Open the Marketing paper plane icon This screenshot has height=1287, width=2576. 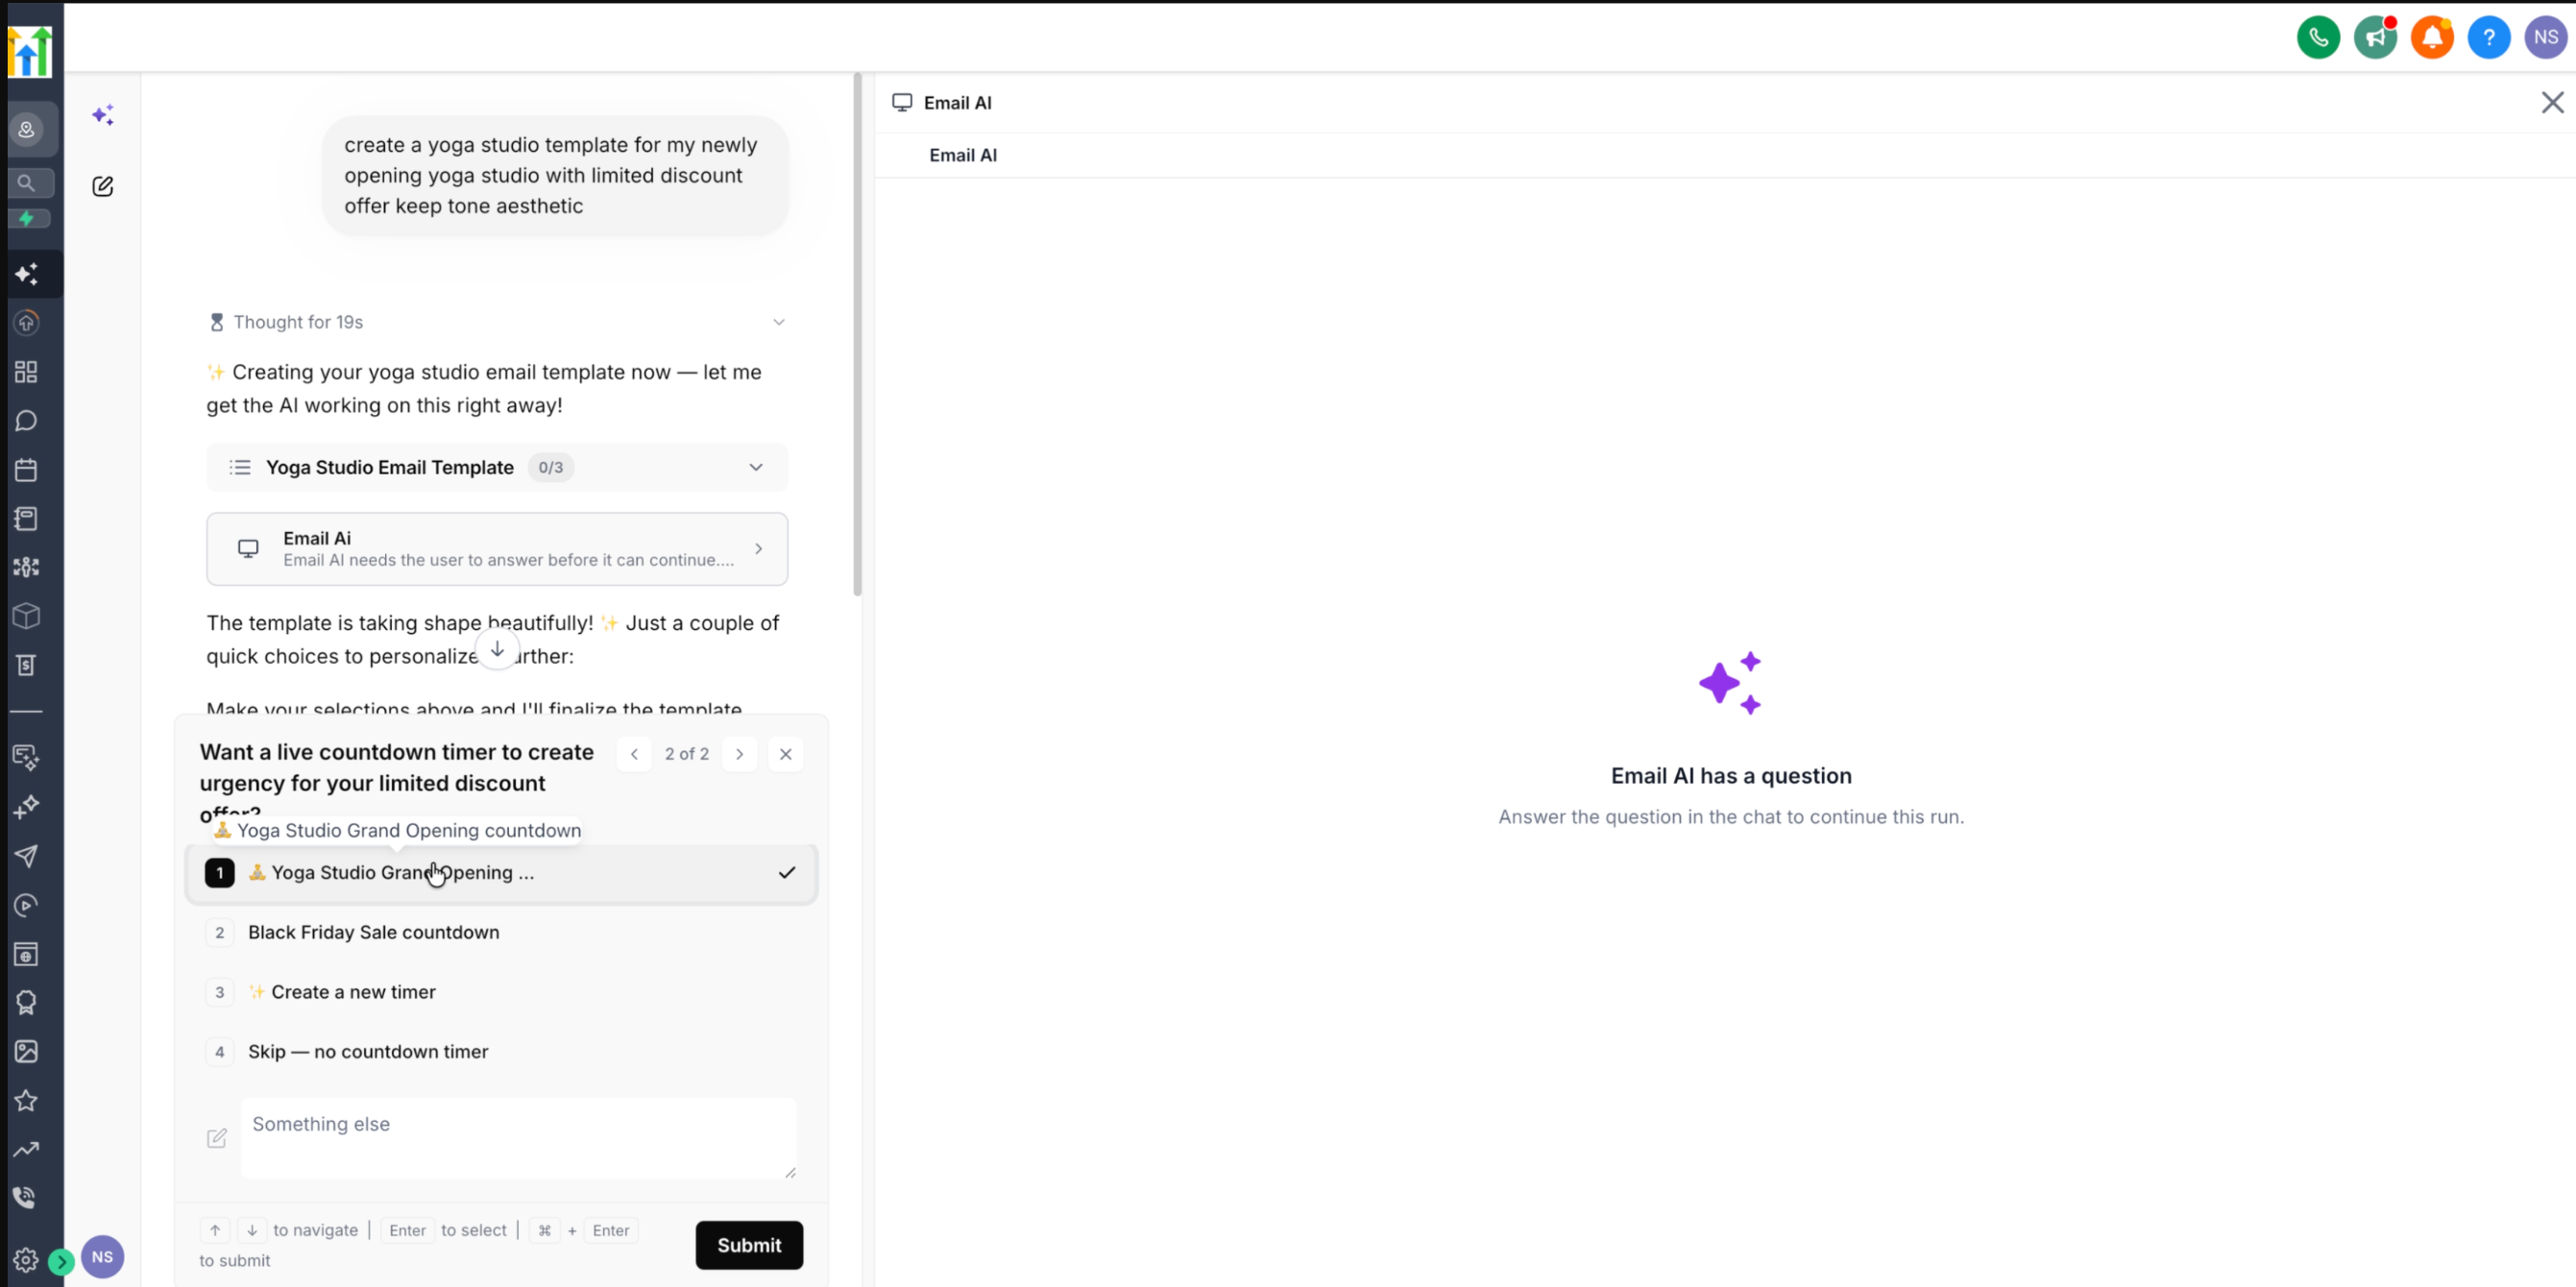click(x=27, y=856)
